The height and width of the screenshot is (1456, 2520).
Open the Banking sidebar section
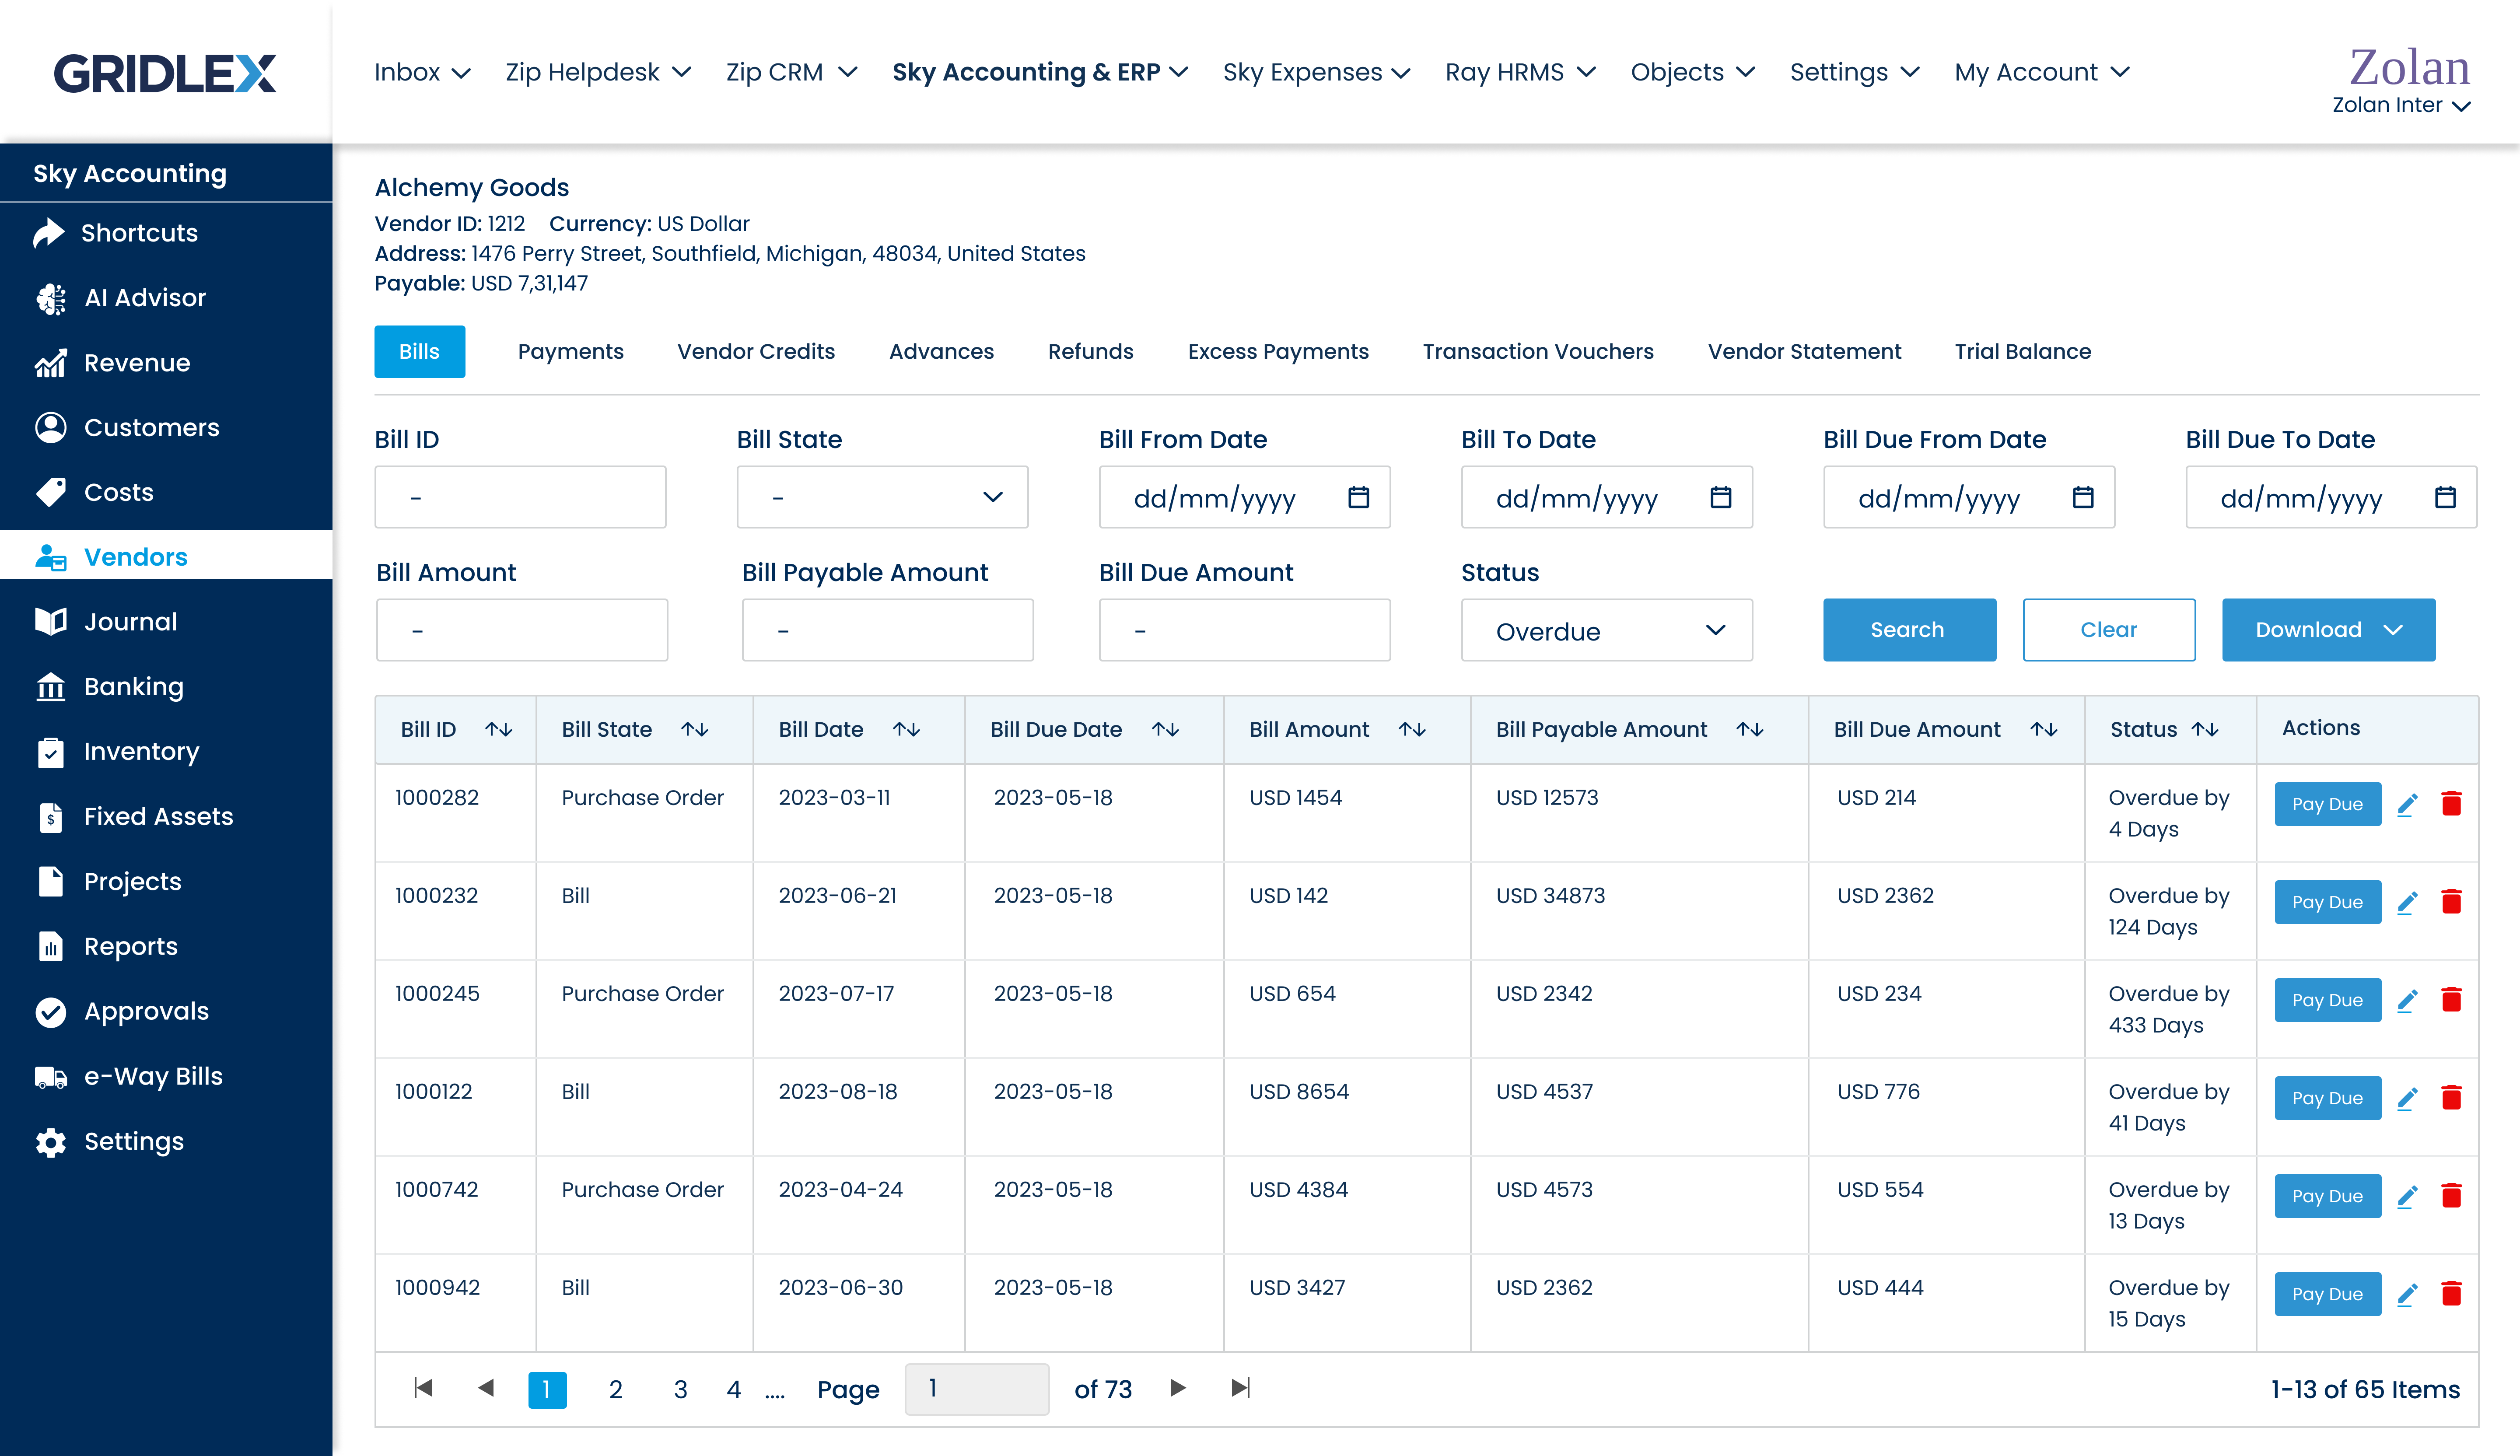point(133,687)
